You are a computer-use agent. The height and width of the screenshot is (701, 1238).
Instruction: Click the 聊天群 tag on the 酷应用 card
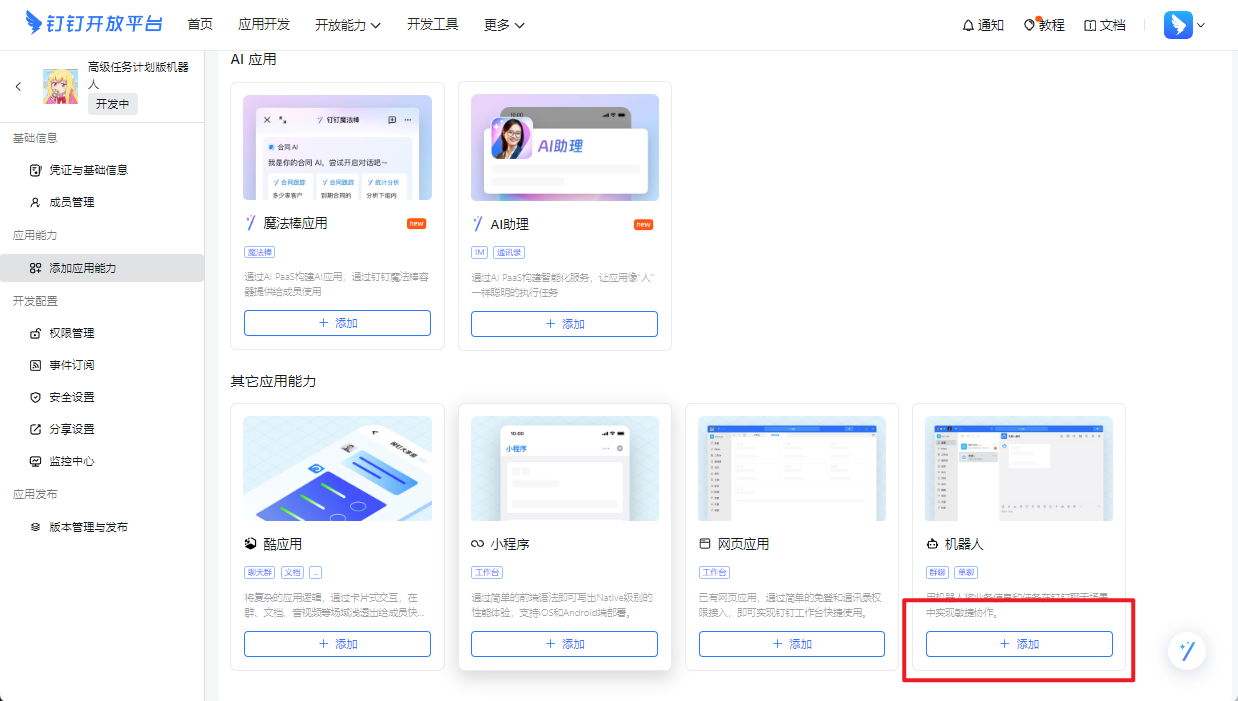click(x=260, y=573)
